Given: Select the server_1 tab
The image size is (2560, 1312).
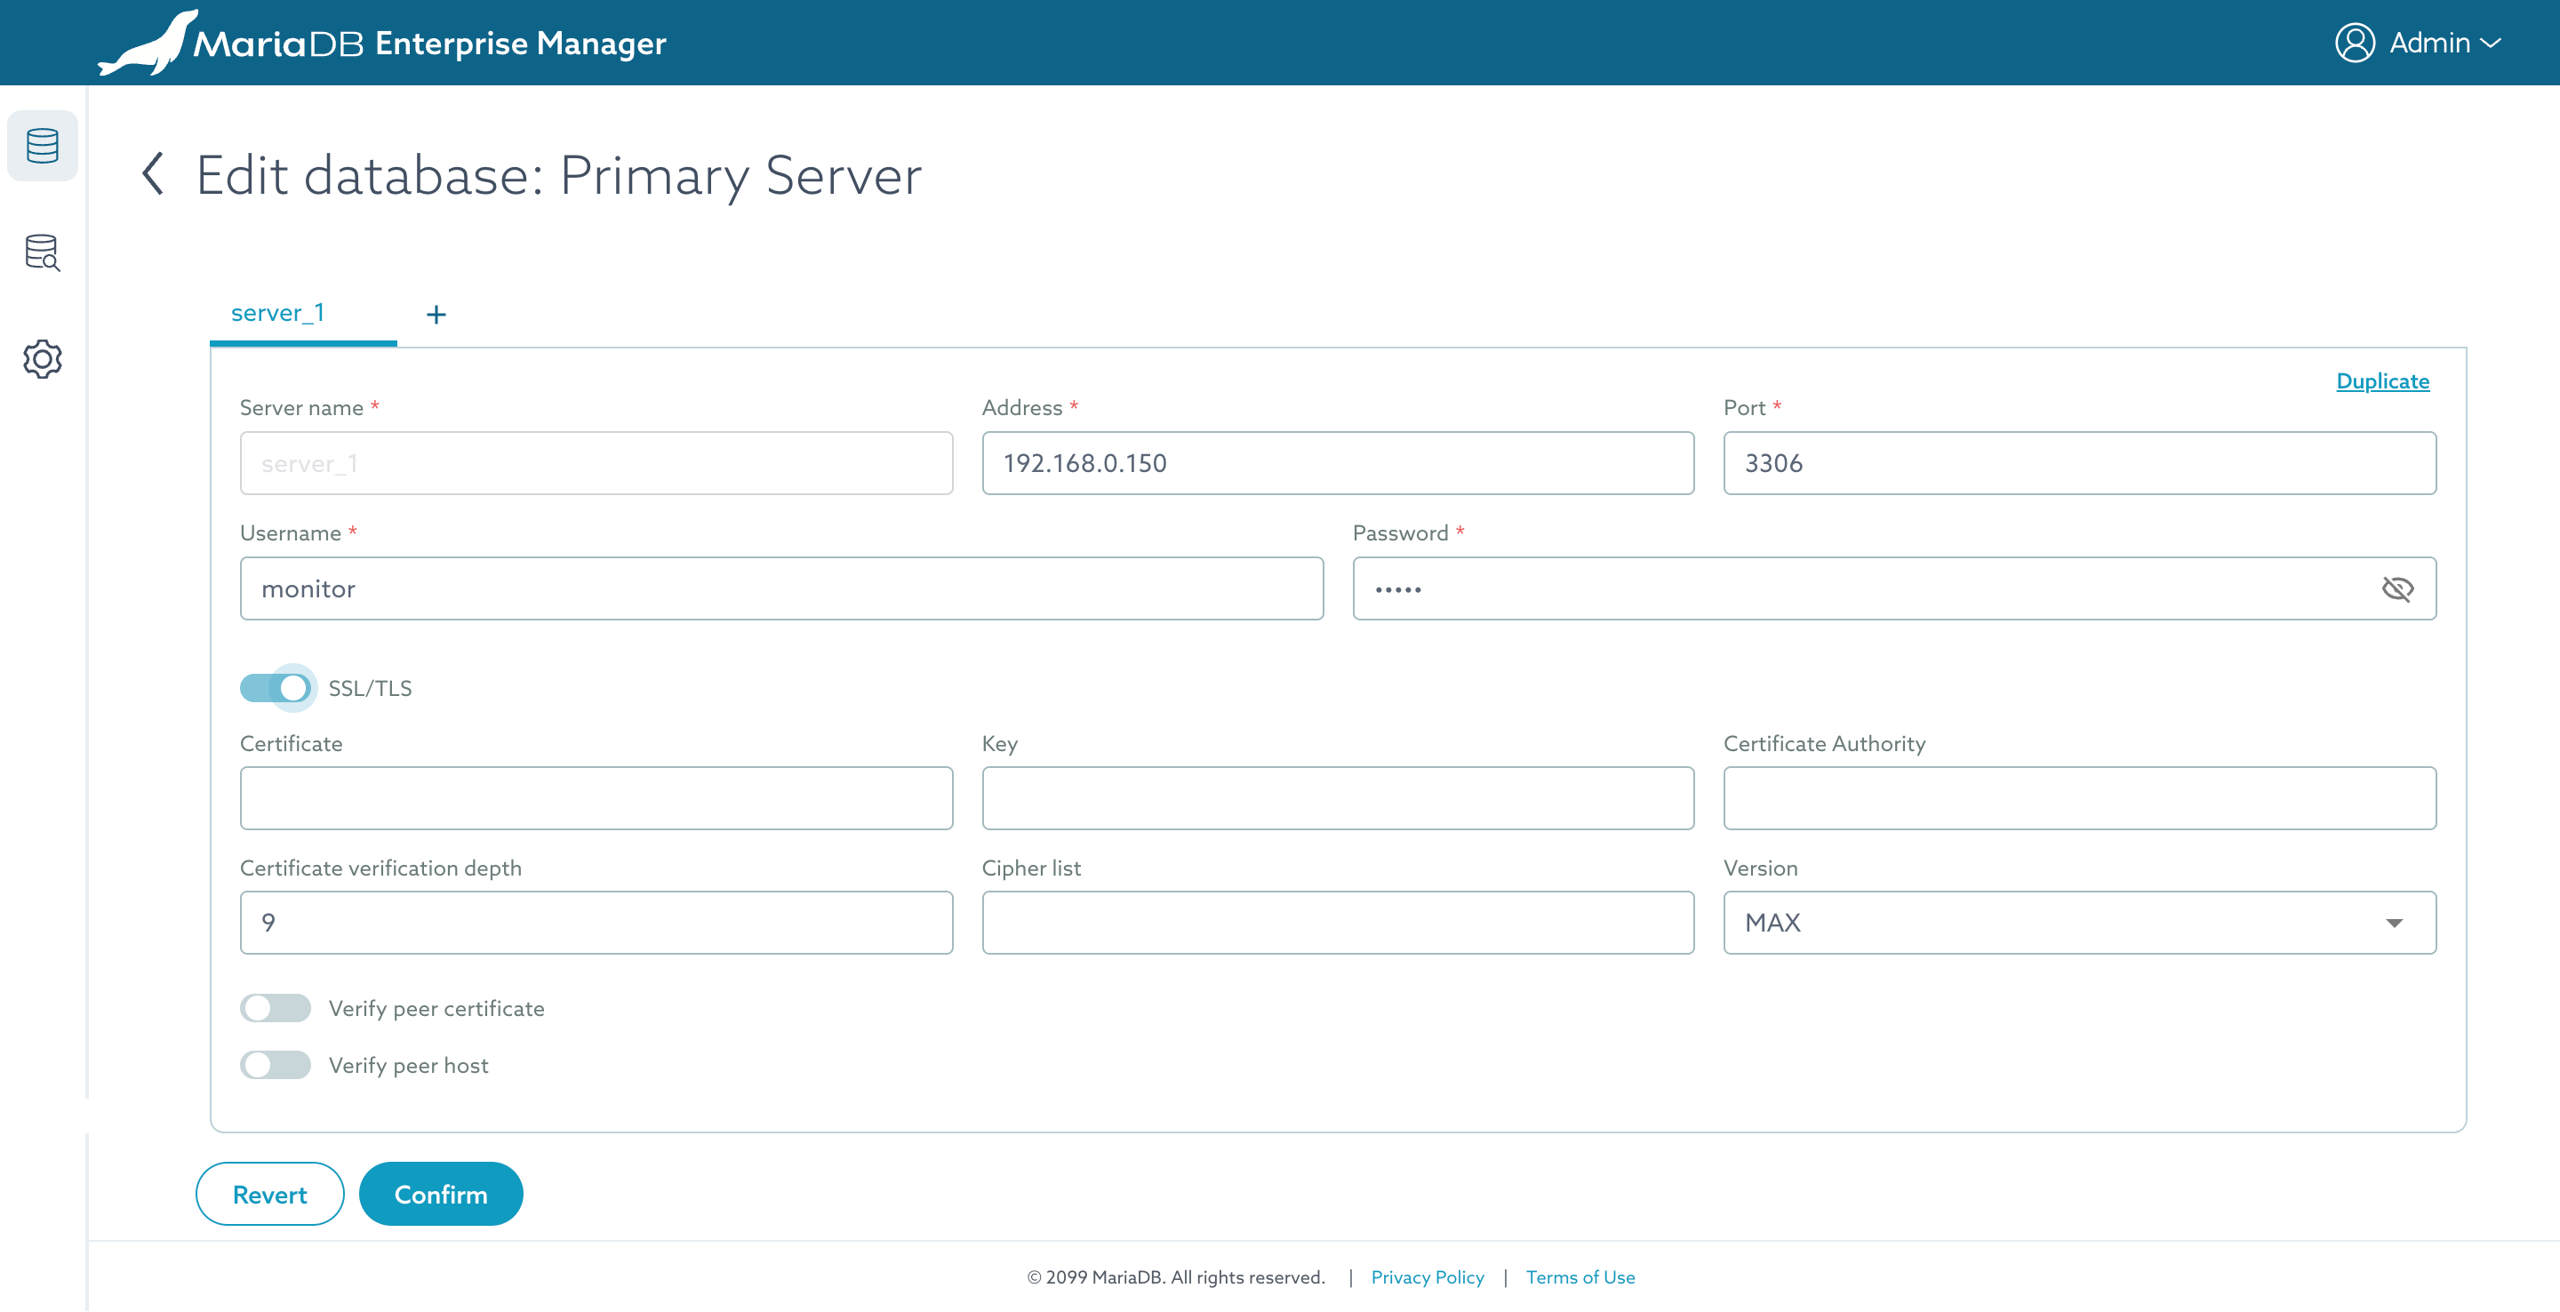Looking at the screenshot, I should pos(278,313).
